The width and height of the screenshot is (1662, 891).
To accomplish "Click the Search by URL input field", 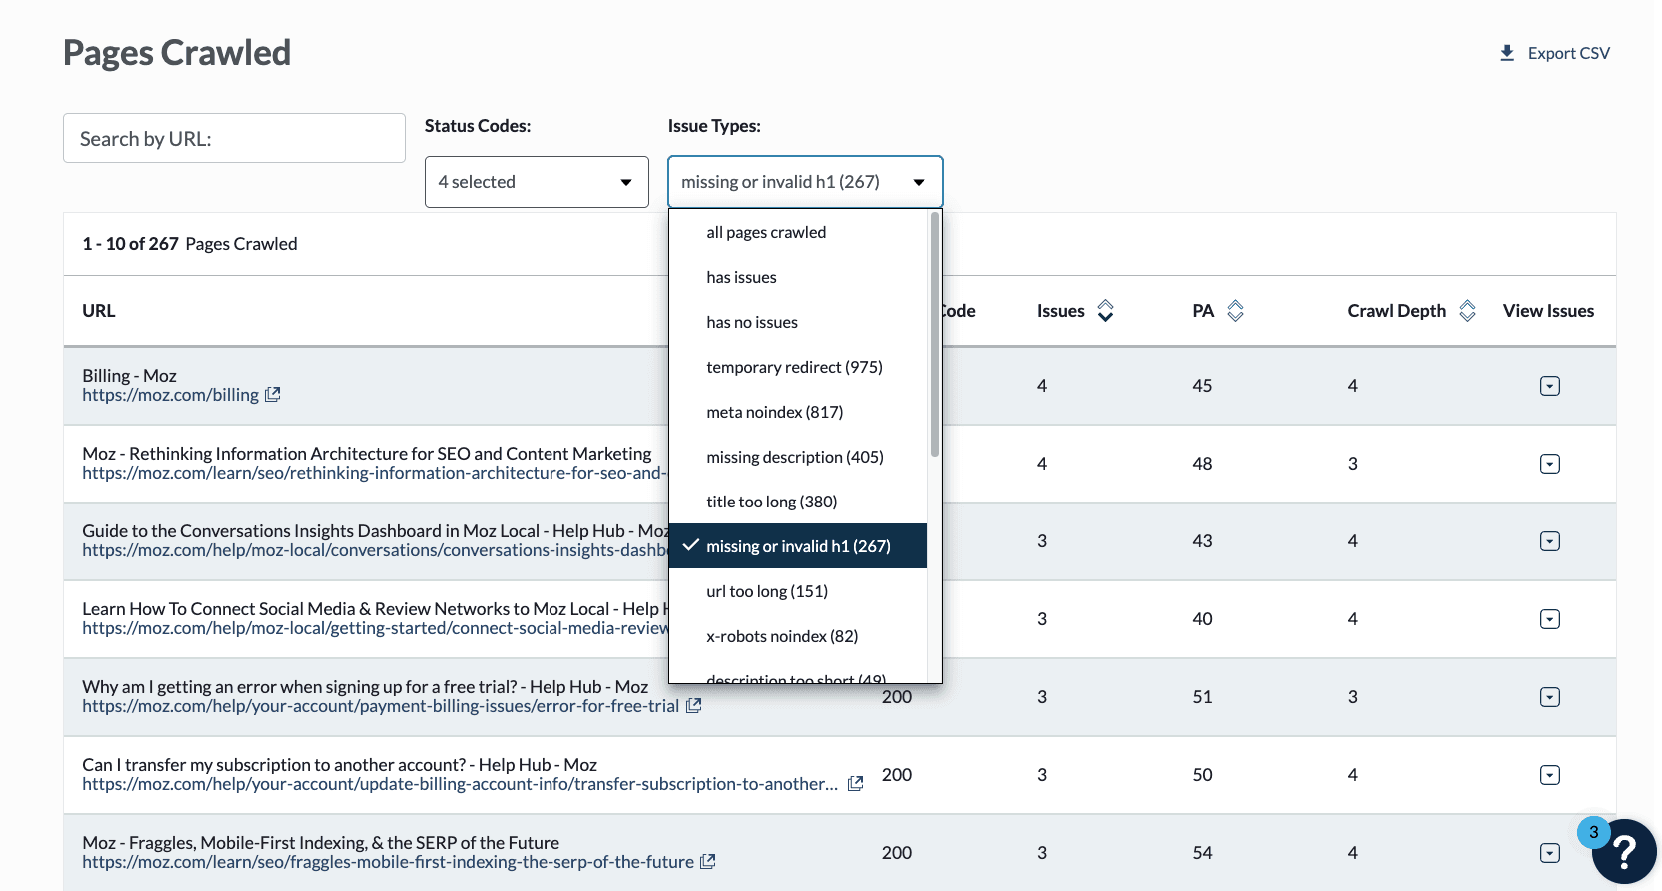I will (x=234, y=138).
